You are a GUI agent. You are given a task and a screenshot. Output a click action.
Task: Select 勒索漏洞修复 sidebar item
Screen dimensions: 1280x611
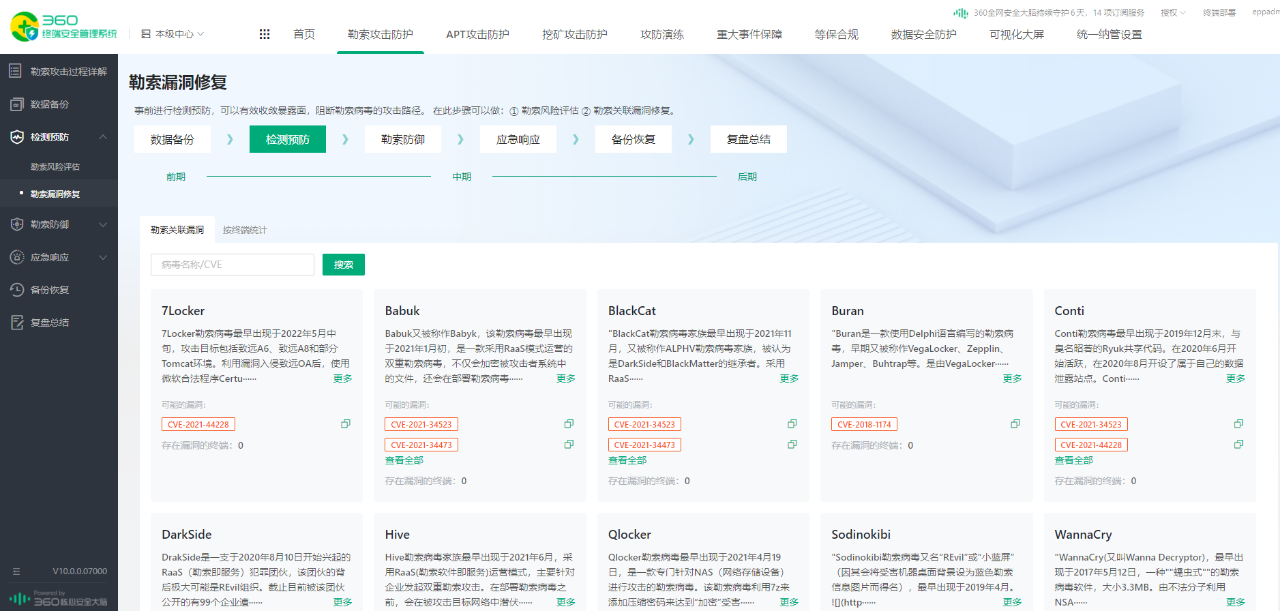click(x=55, y=194)
